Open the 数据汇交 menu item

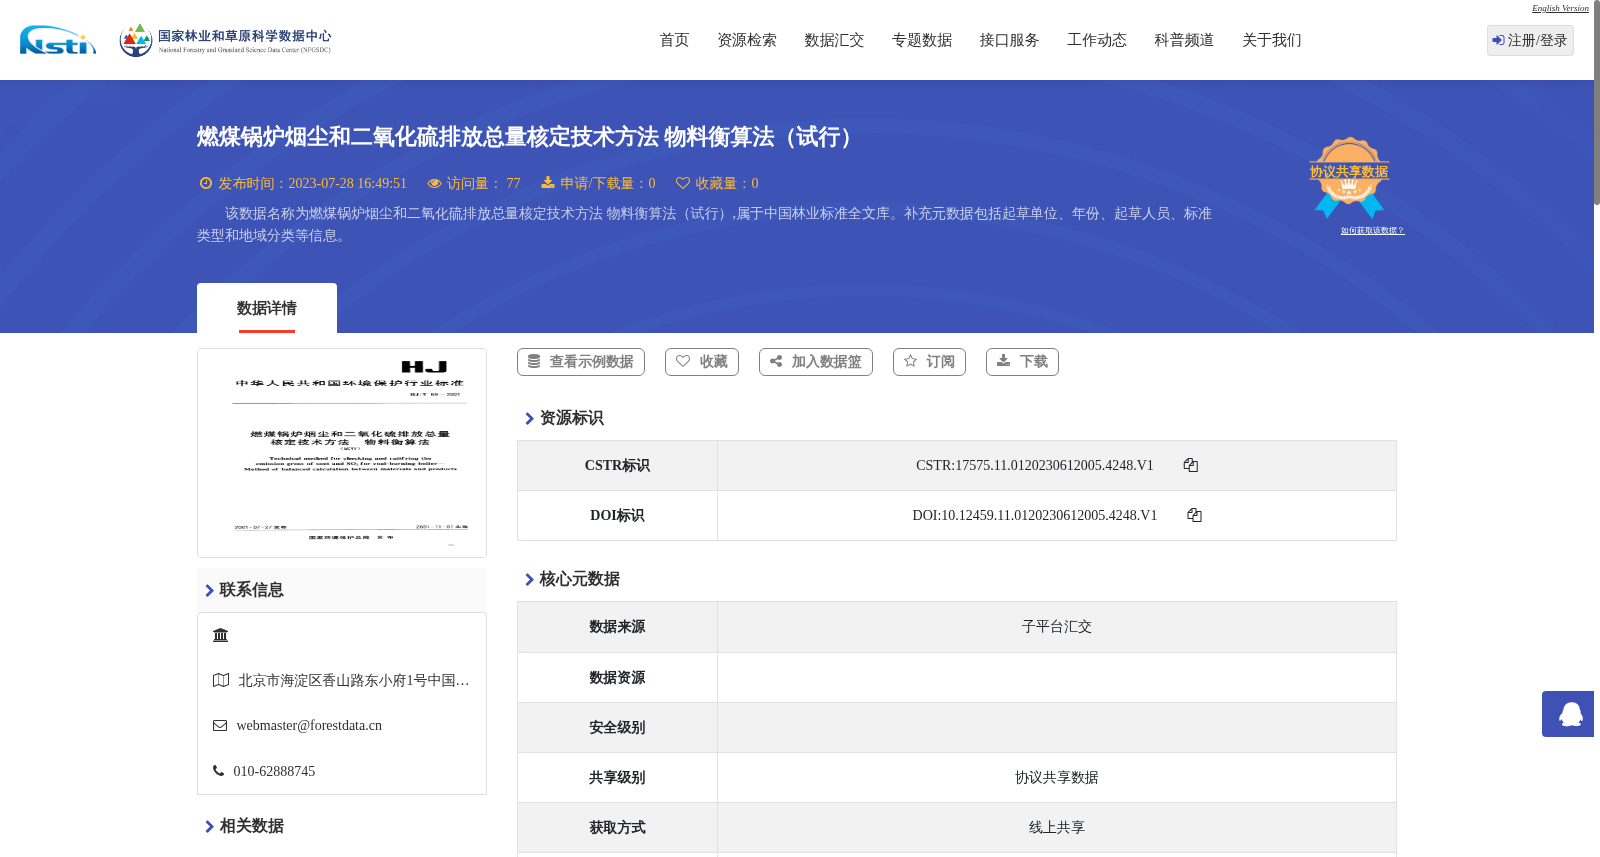[x=834, y=40]
